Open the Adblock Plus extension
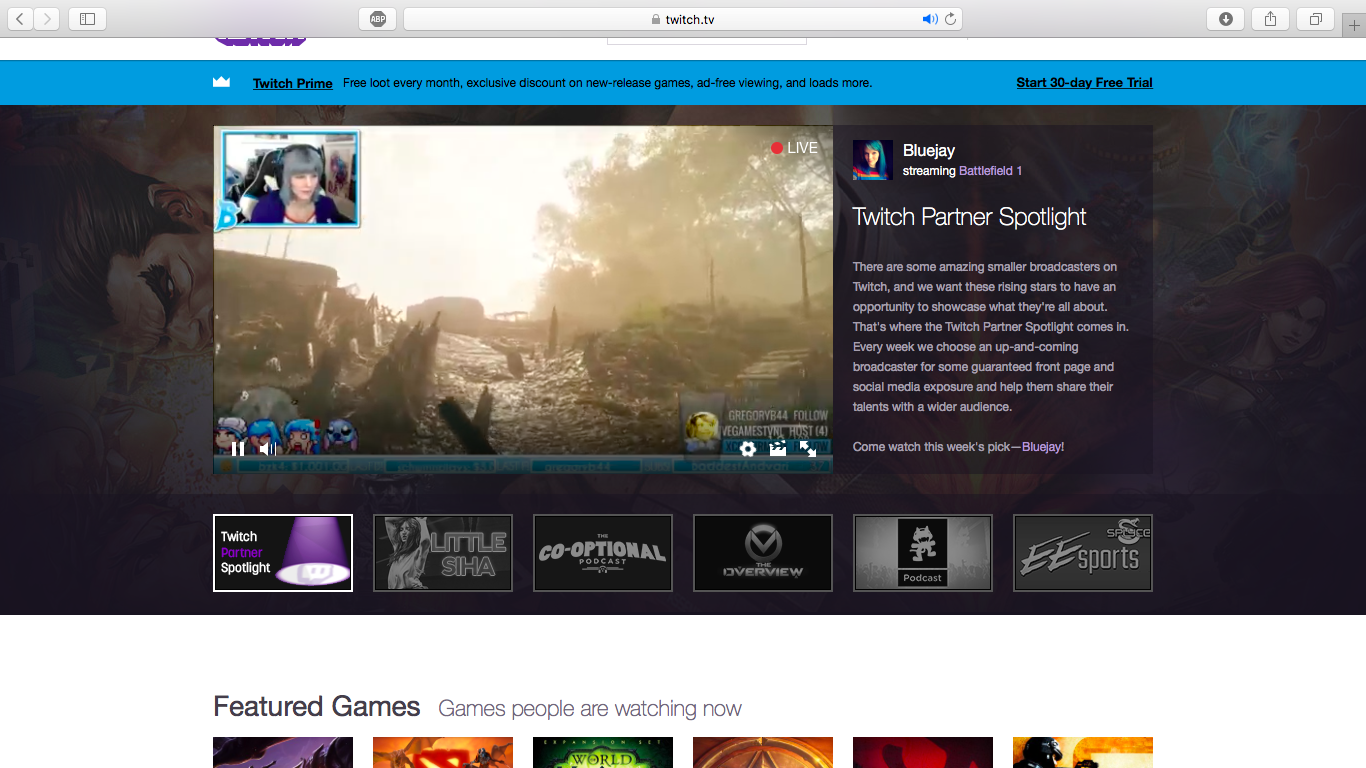Viewport: 1366px width, 768px height. [x=377, y=19]
